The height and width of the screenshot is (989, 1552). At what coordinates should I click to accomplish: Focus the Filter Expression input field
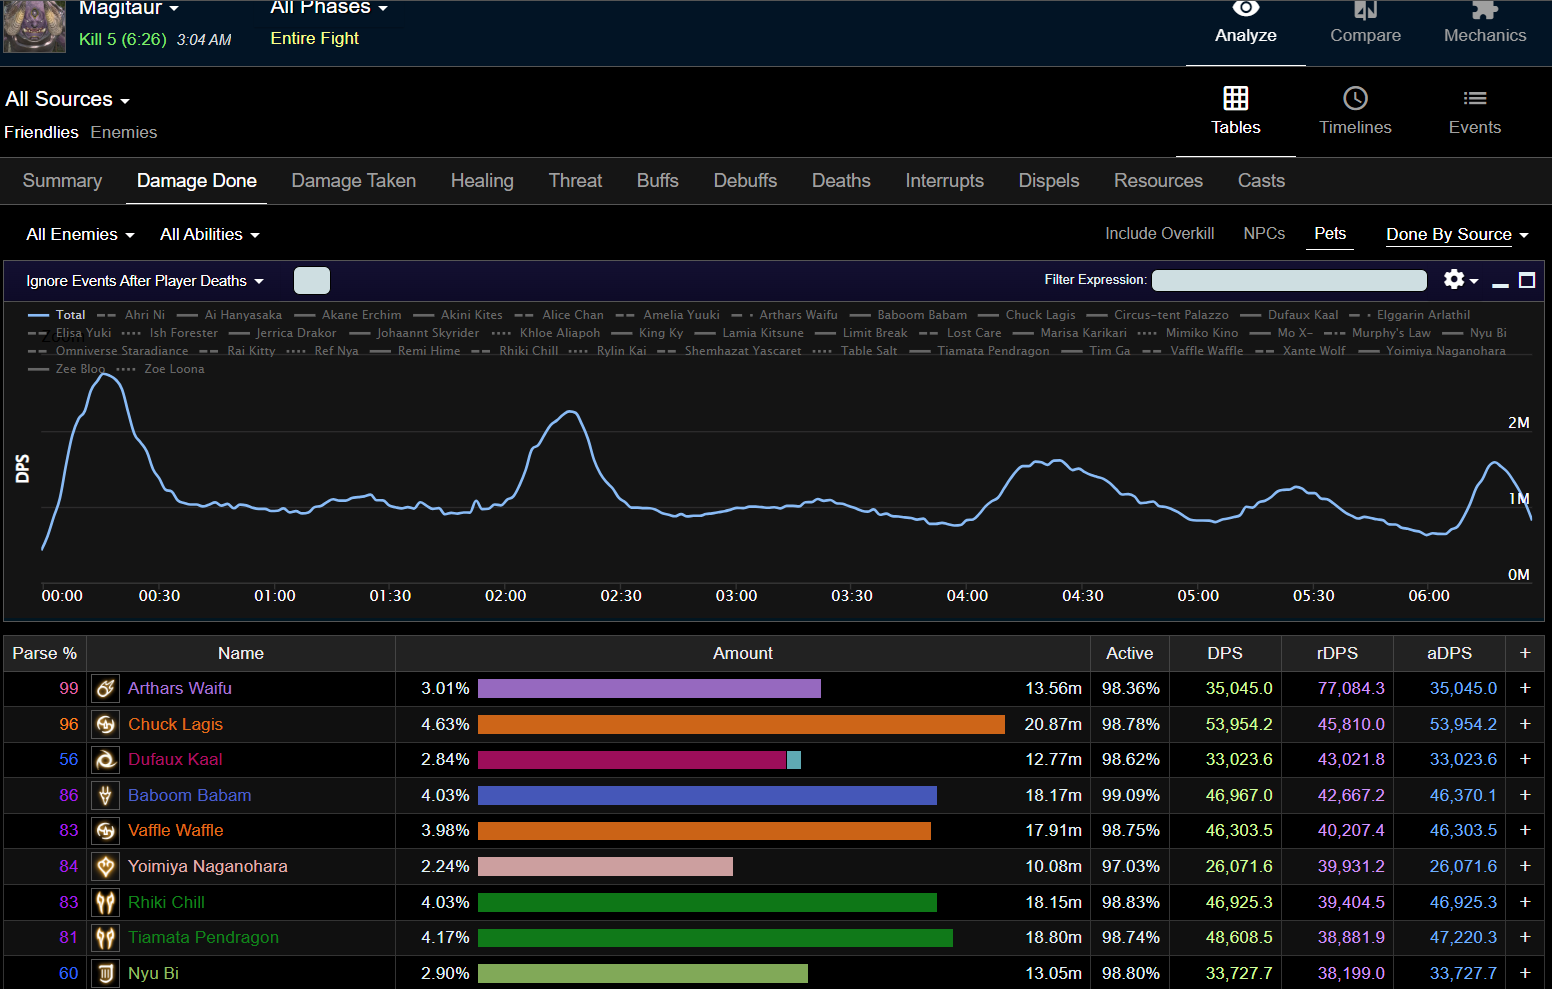(1289, 280)
